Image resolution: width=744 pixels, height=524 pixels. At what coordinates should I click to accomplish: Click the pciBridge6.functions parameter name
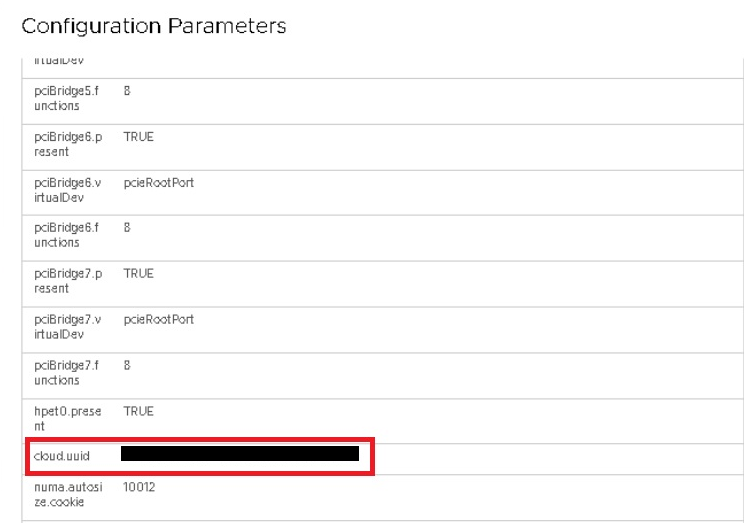(x=66, y=235)
